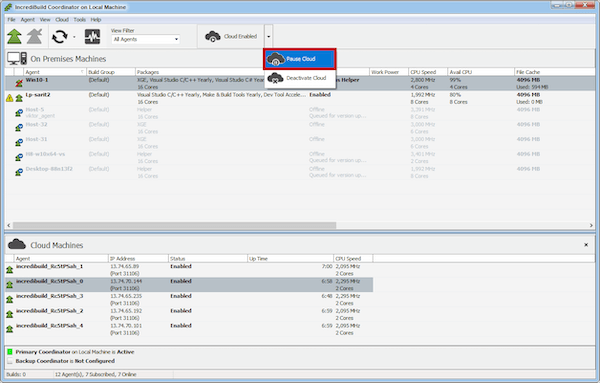Sort by Work Power column header

(x=389, y=72)
